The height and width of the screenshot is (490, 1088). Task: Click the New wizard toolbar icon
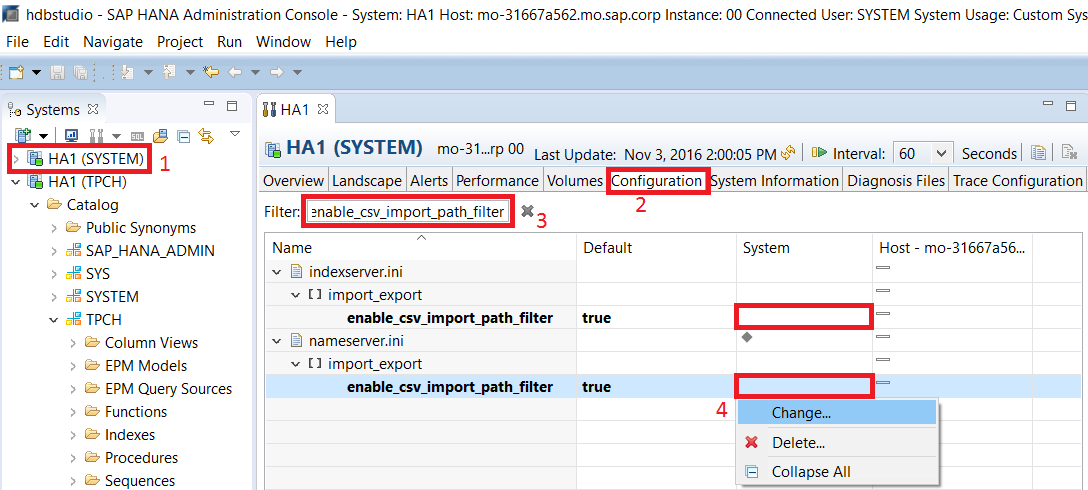click(17, 71)
